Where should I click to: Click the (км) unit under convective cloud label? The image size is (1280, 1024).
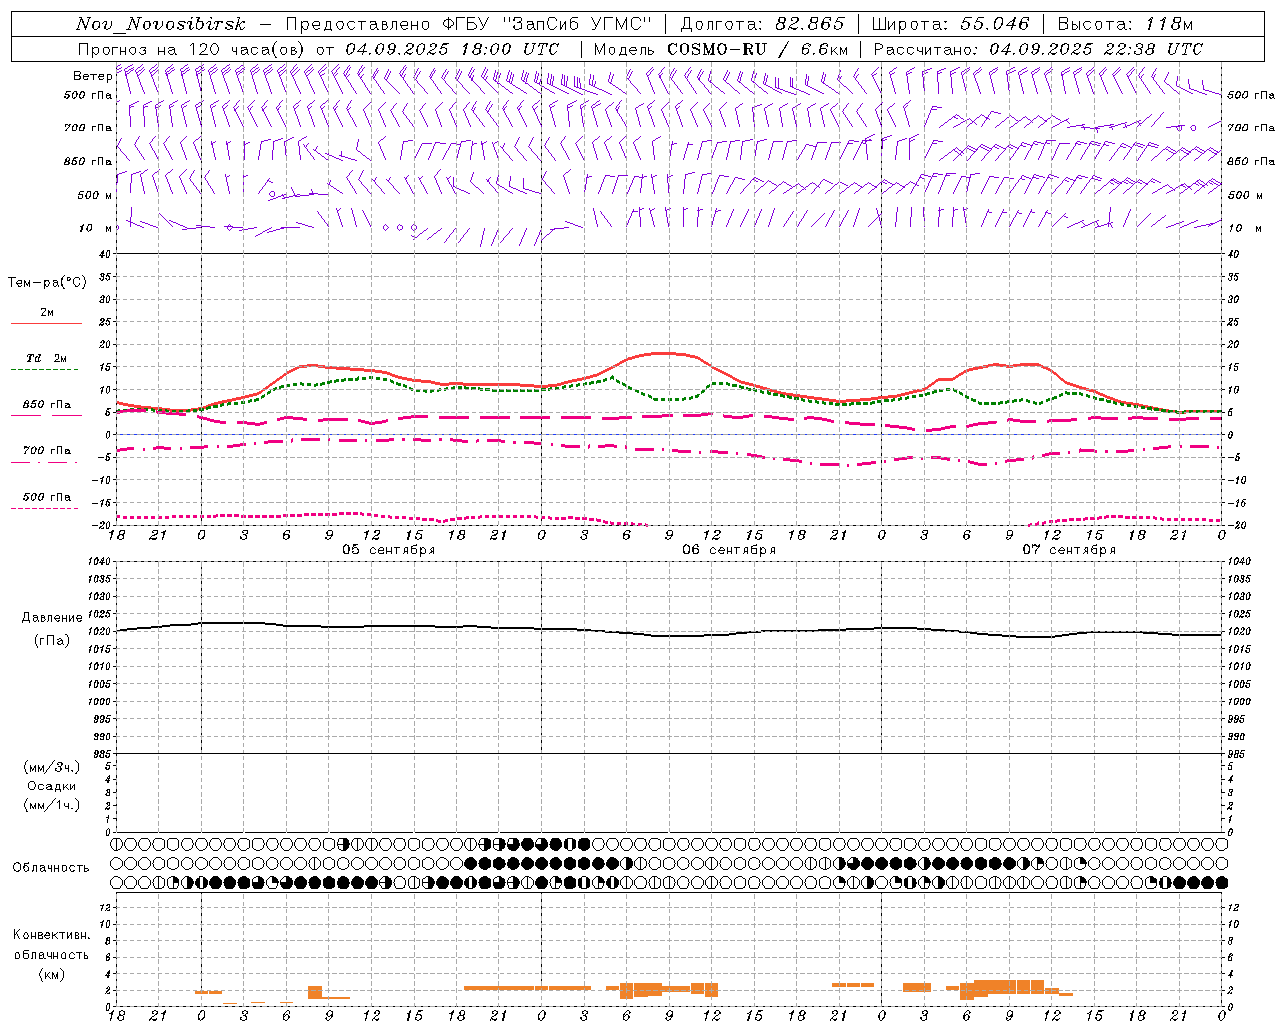(x=51, y=974)
